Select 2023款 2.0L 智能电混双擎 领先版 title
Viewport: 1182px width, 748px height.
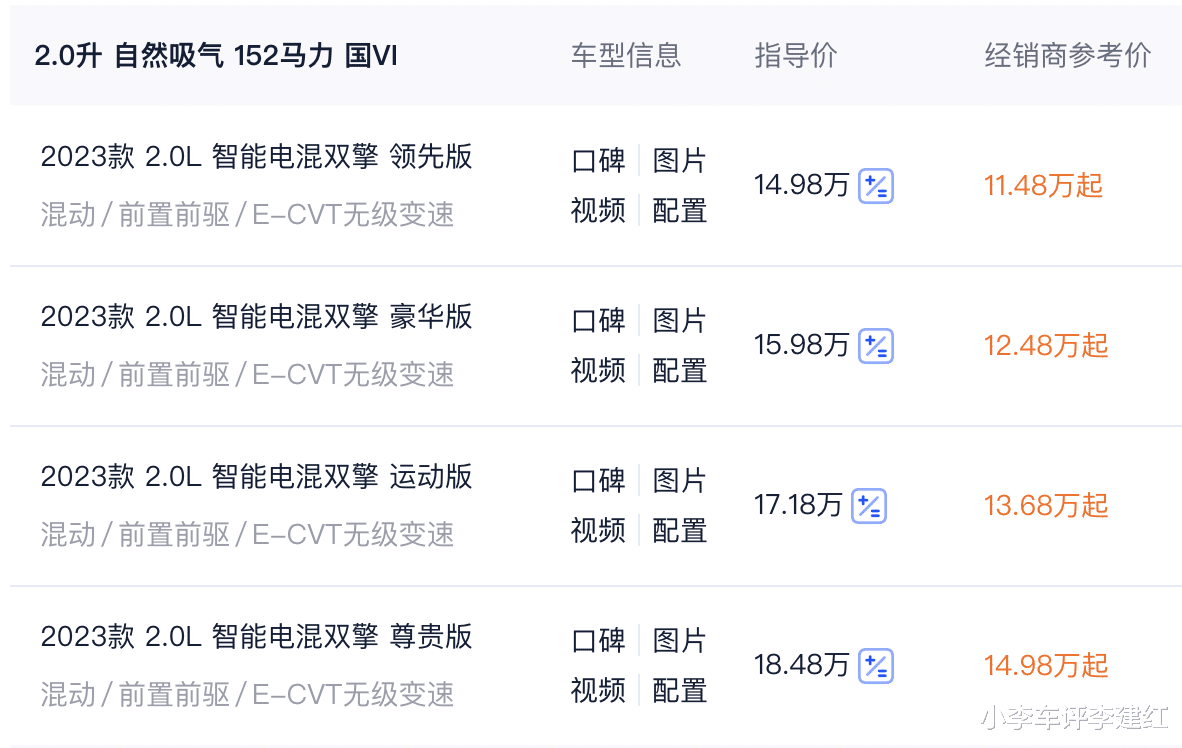coord(256,157)
